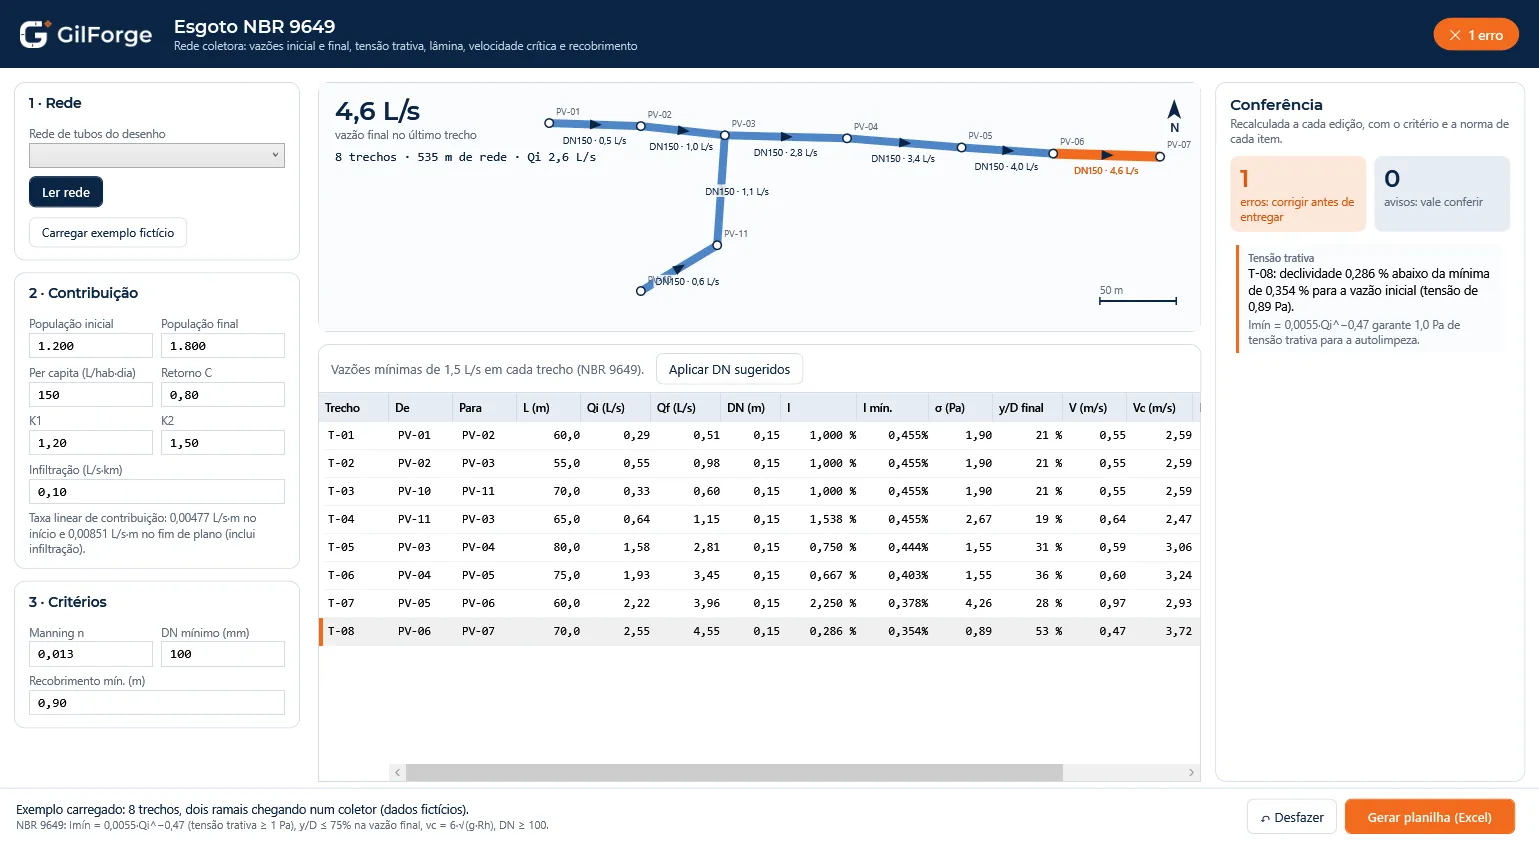Generate the Excel spreadsheet
This screenshot has height=844, width=1539.
point(1429,817)
